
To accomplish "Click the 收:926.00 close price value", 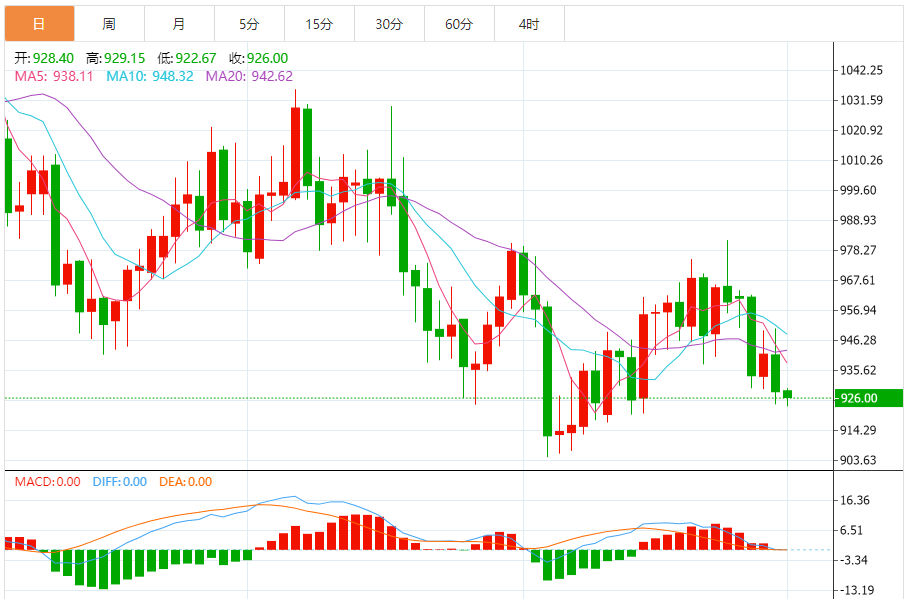I will 259,58.
